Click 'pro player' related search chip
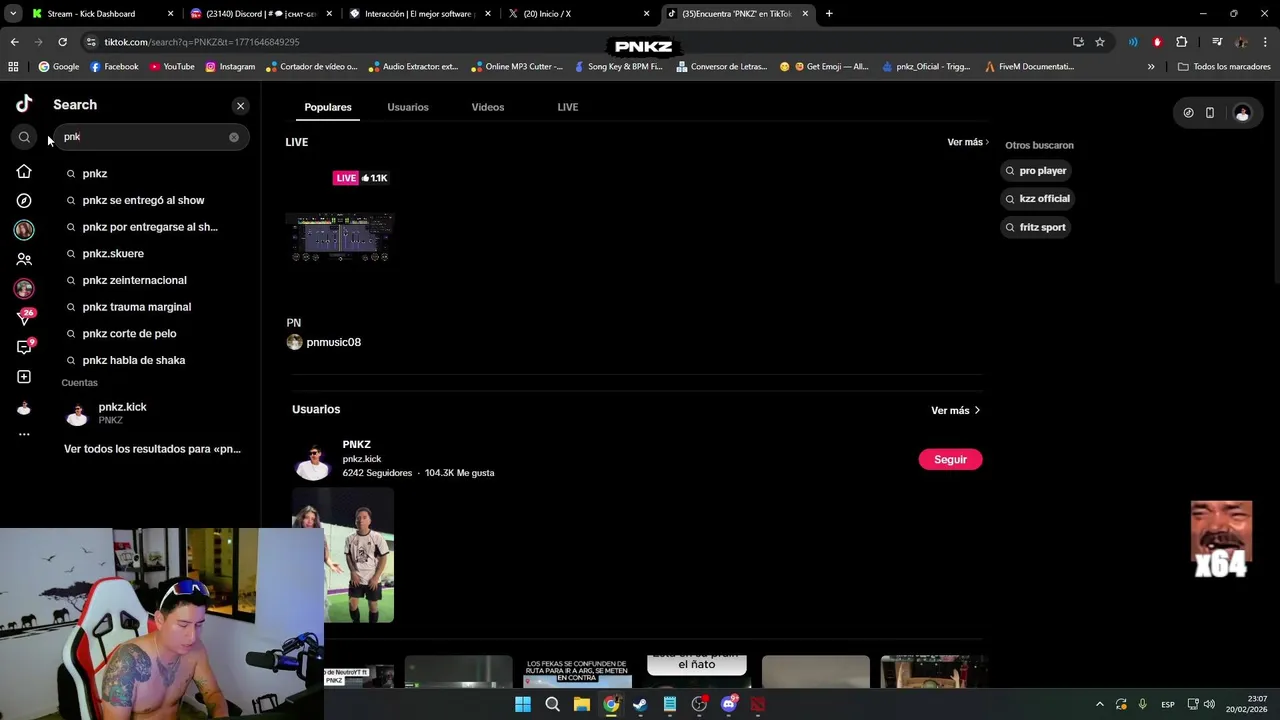Screen dimensions: 1280x720 pos(1036,171)
